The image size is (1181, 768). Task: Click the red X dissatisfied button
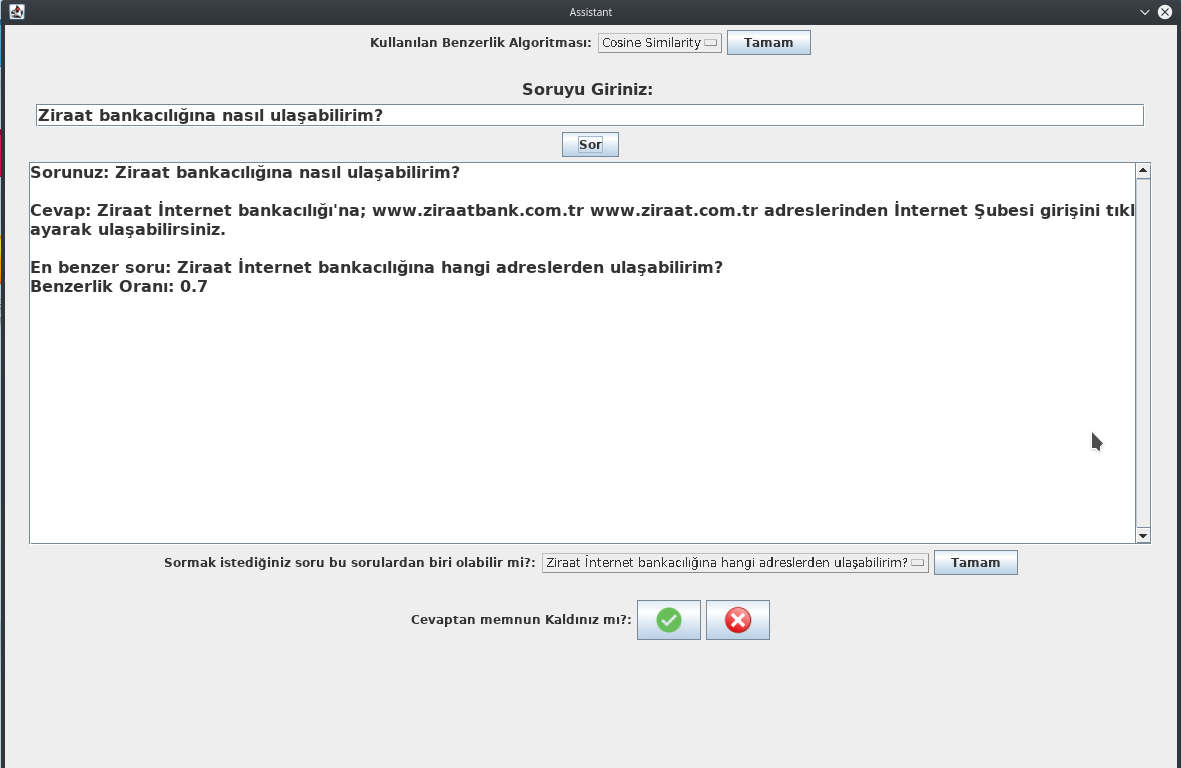[737, 620]
